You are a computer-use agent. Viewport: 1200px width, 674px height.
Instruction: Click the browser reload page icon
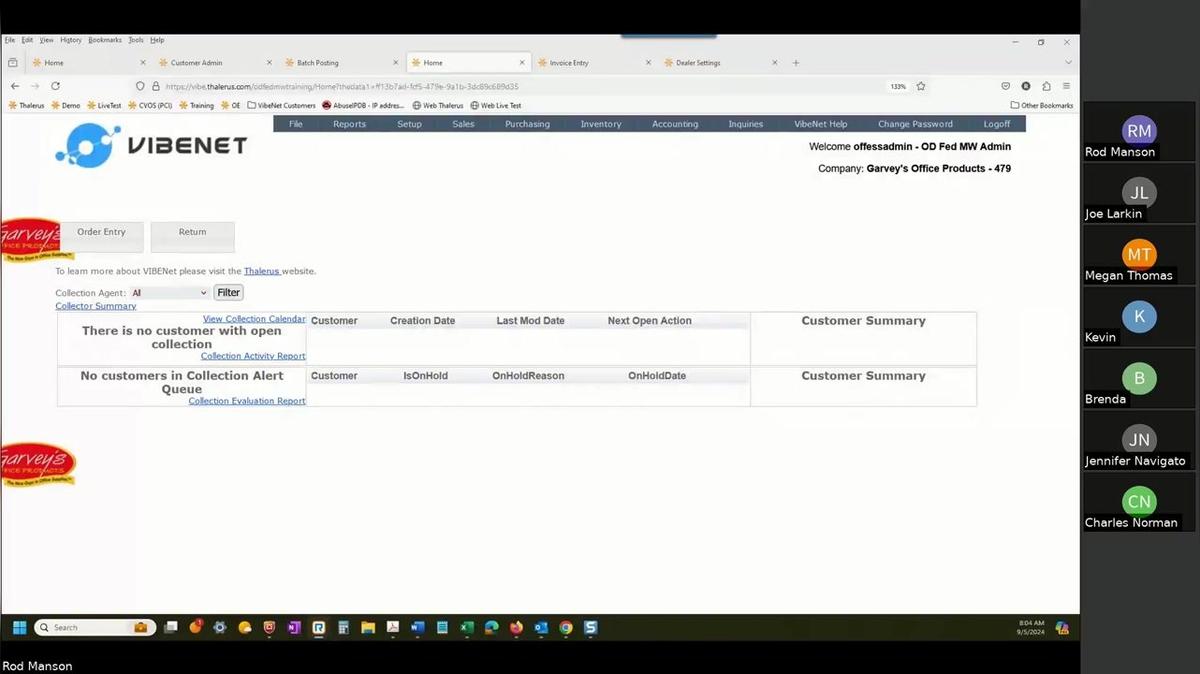point(55,86)
